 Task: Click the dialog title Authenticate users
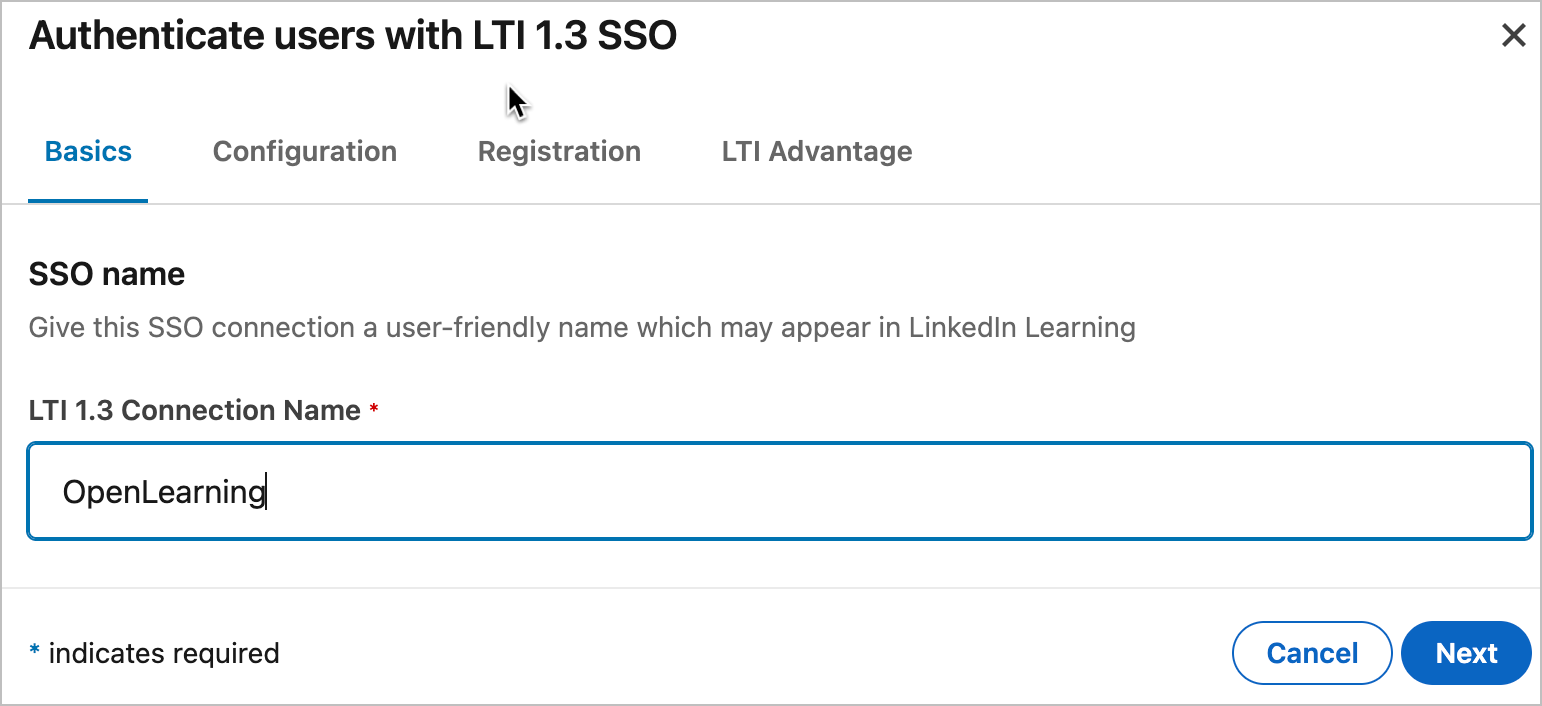353,36
